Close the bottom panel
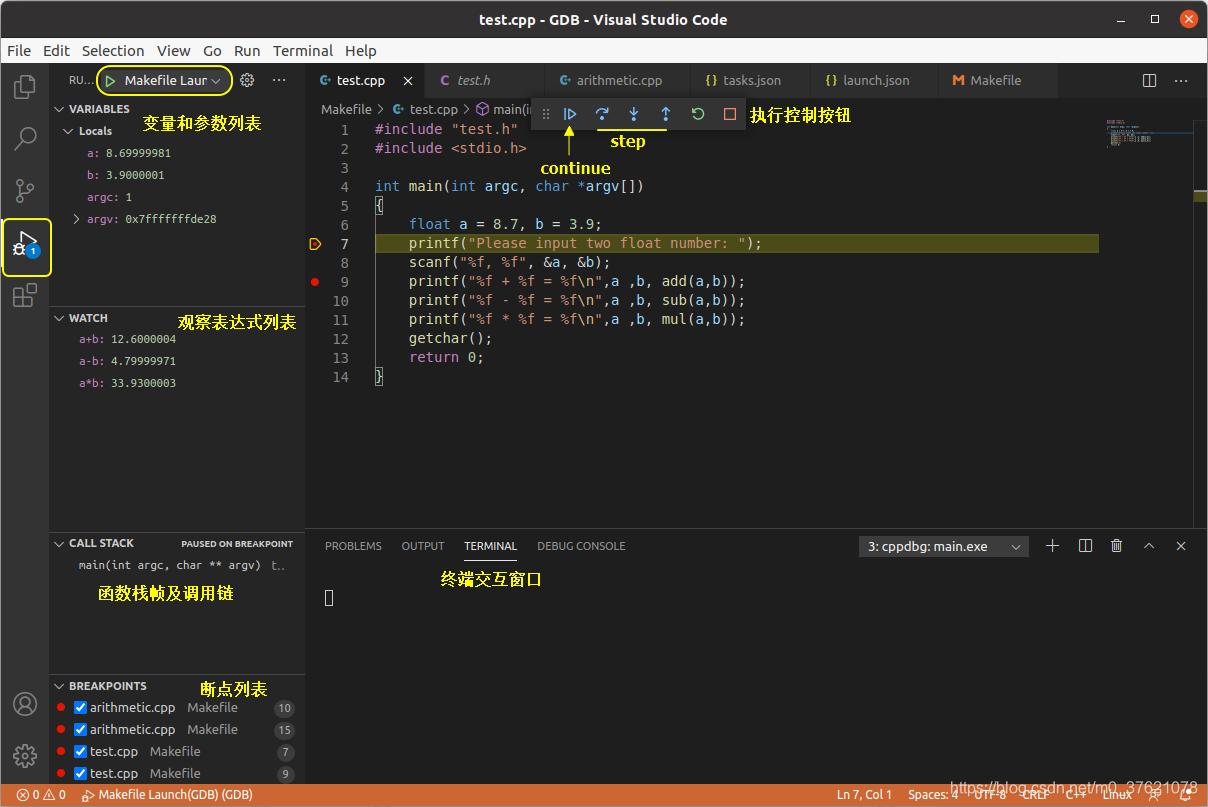 pos(1181,546)
